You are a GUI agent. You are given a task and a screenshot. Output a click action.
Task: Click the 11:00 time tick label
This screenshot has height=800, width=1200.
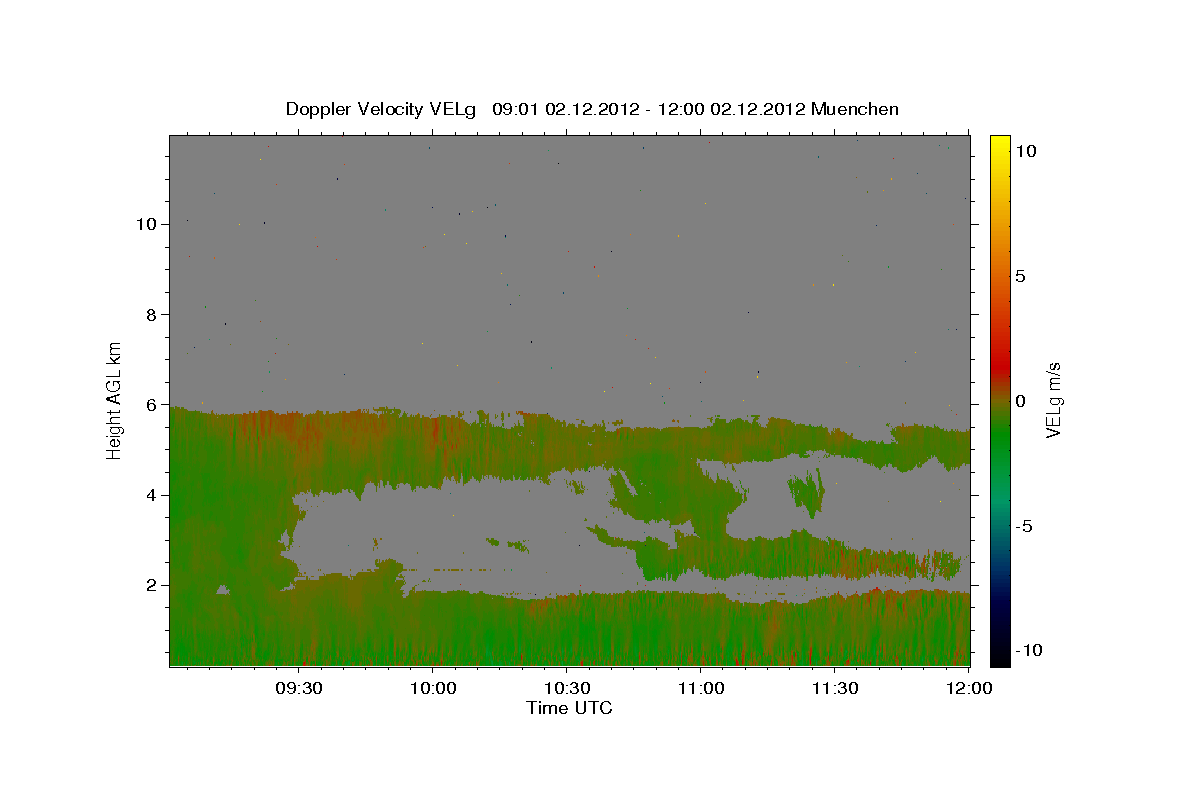pyautogui.click(x=700, y=688)
